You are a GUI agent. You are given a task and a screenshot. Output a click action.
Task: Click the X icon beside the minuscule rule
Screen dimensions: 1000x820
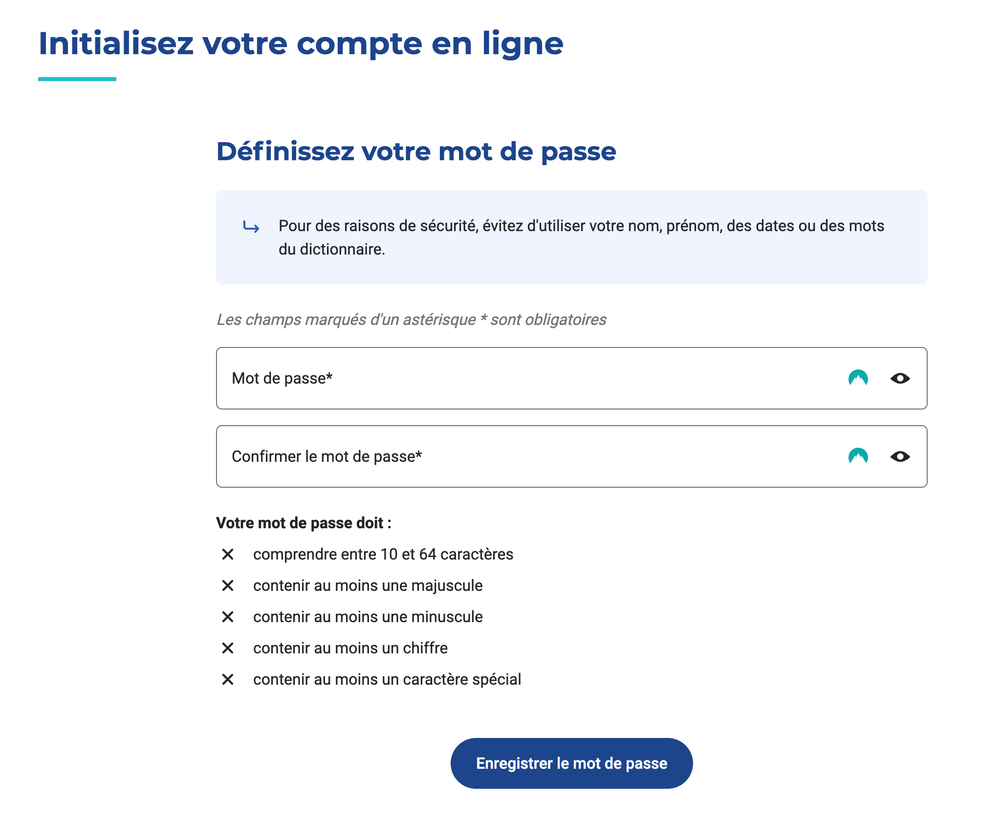pyautogui.click(x=228, y=617)
